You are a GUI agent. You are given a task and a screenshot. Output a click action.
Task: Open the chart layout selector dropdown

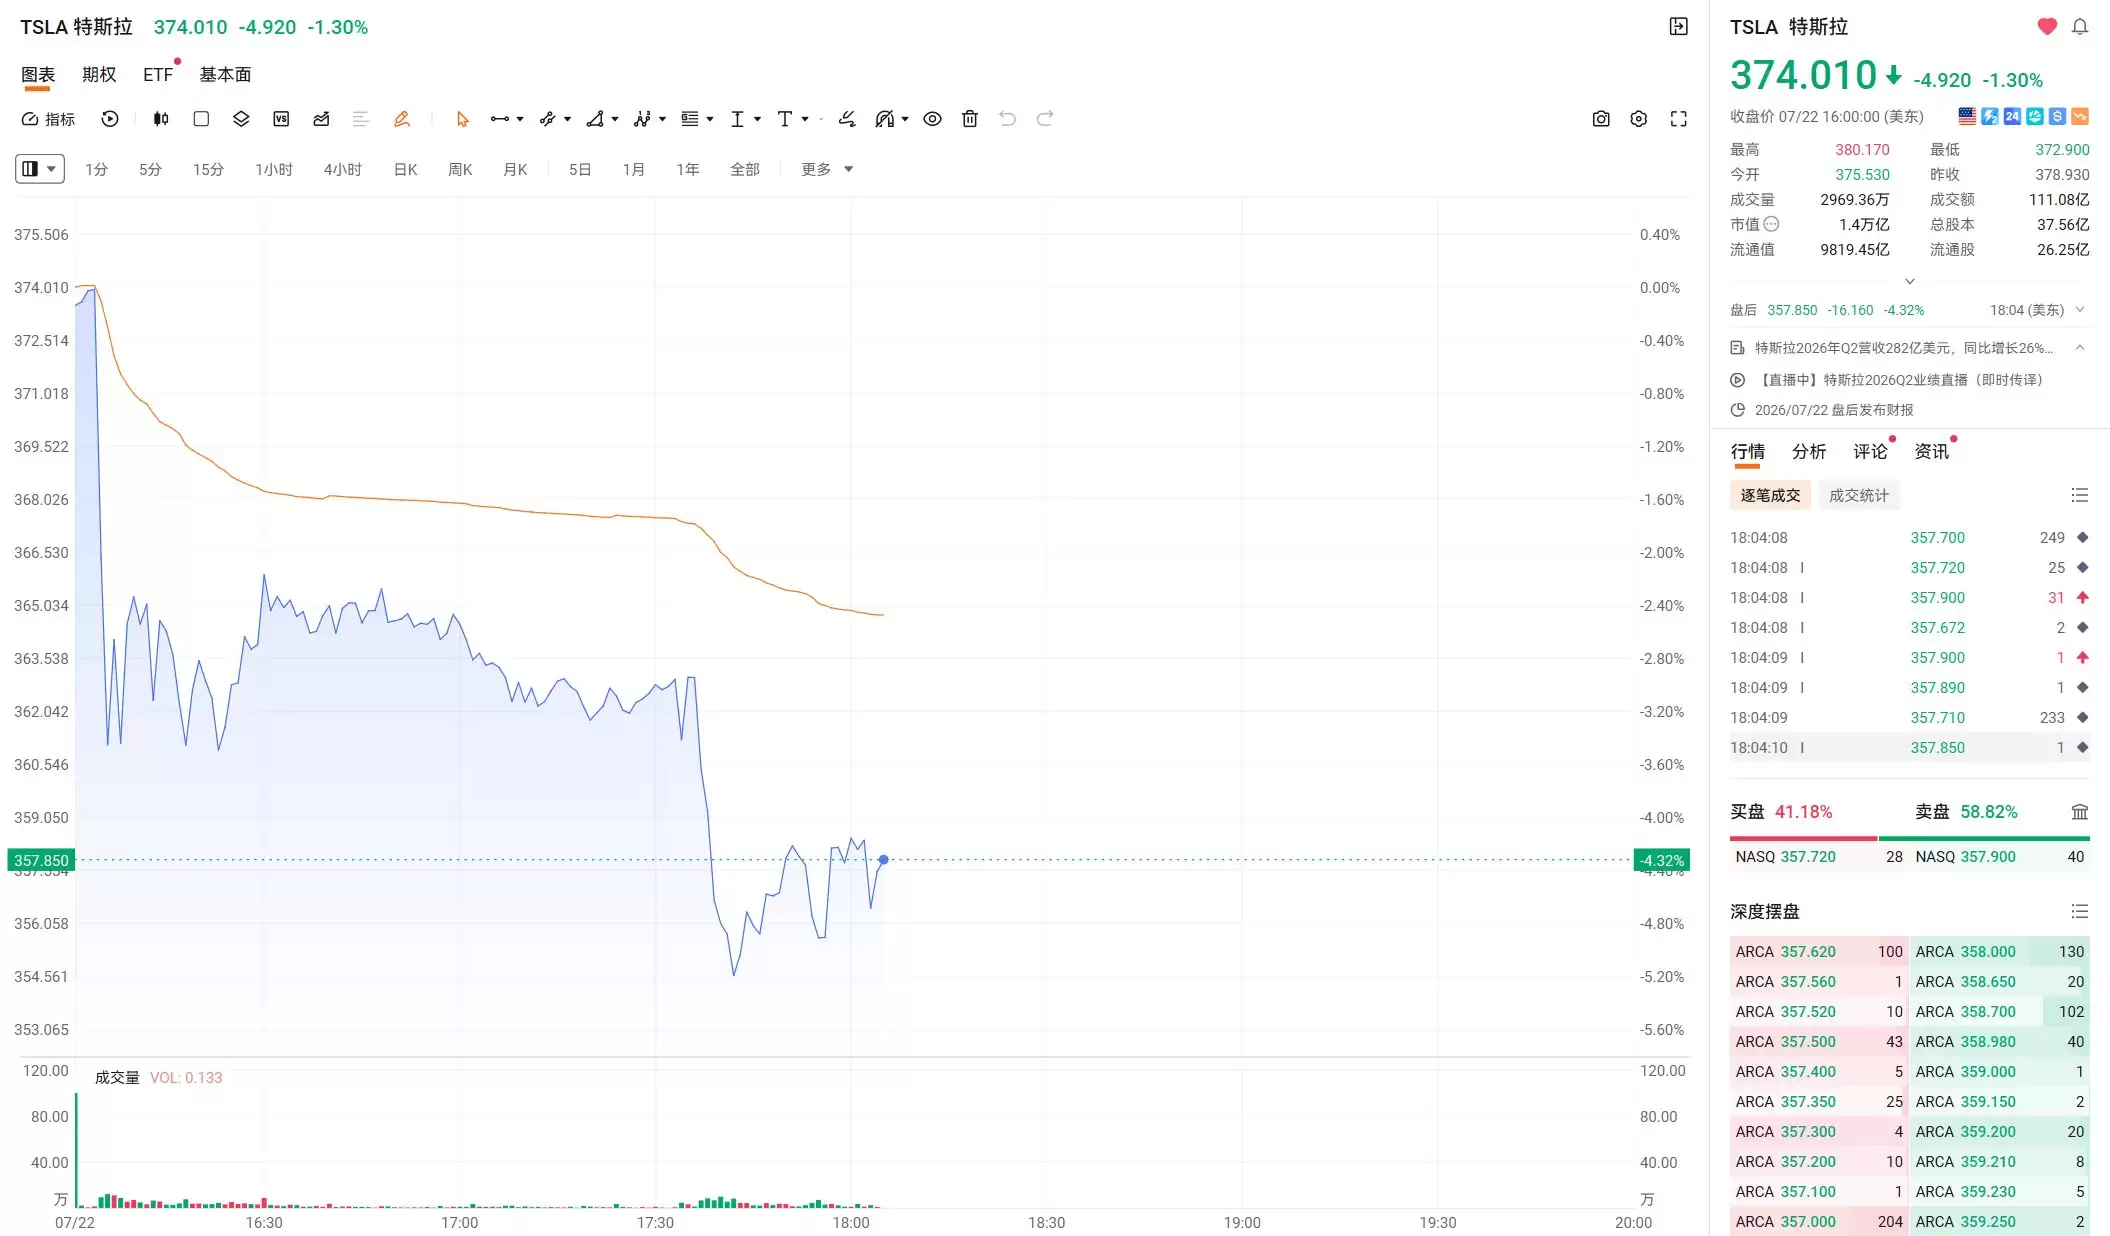40,169
